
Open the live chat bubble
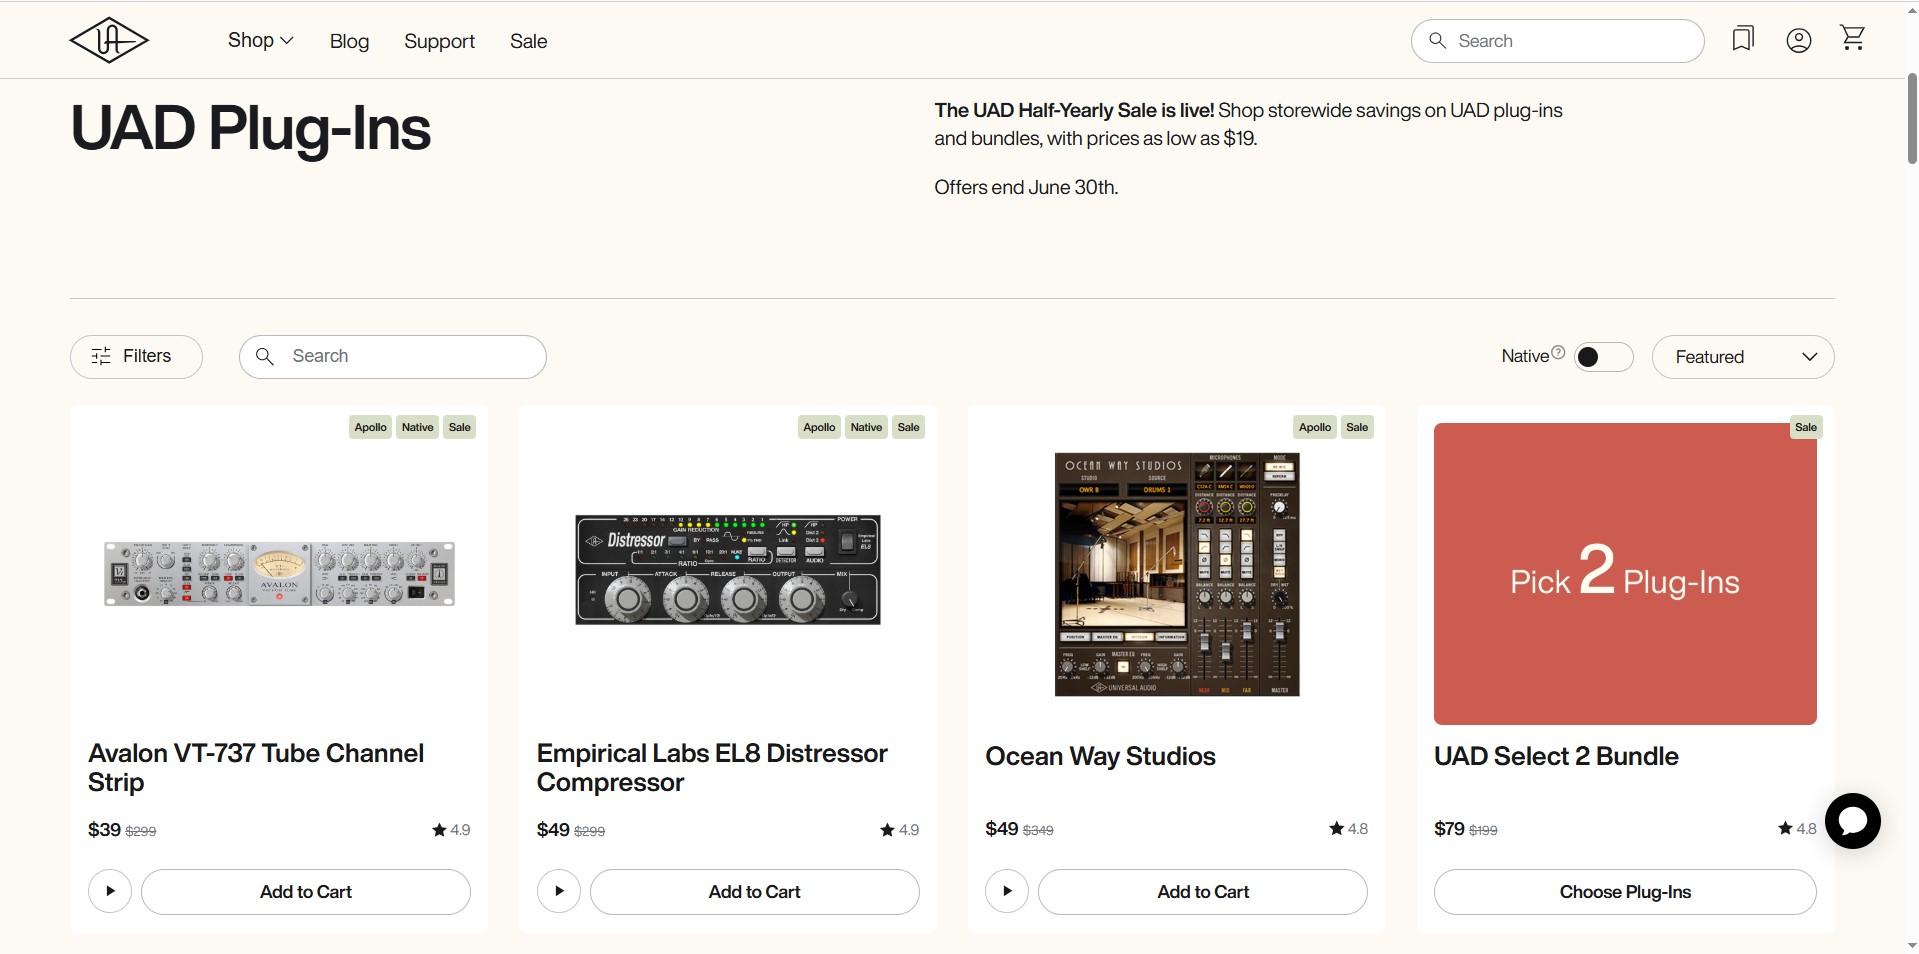[1852, 821]
